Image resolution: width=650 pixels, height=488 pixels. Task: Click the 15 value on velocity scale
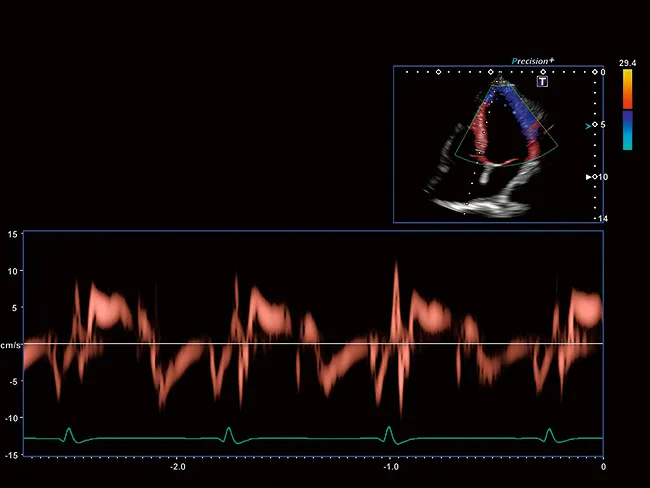(x=13, y=234)
